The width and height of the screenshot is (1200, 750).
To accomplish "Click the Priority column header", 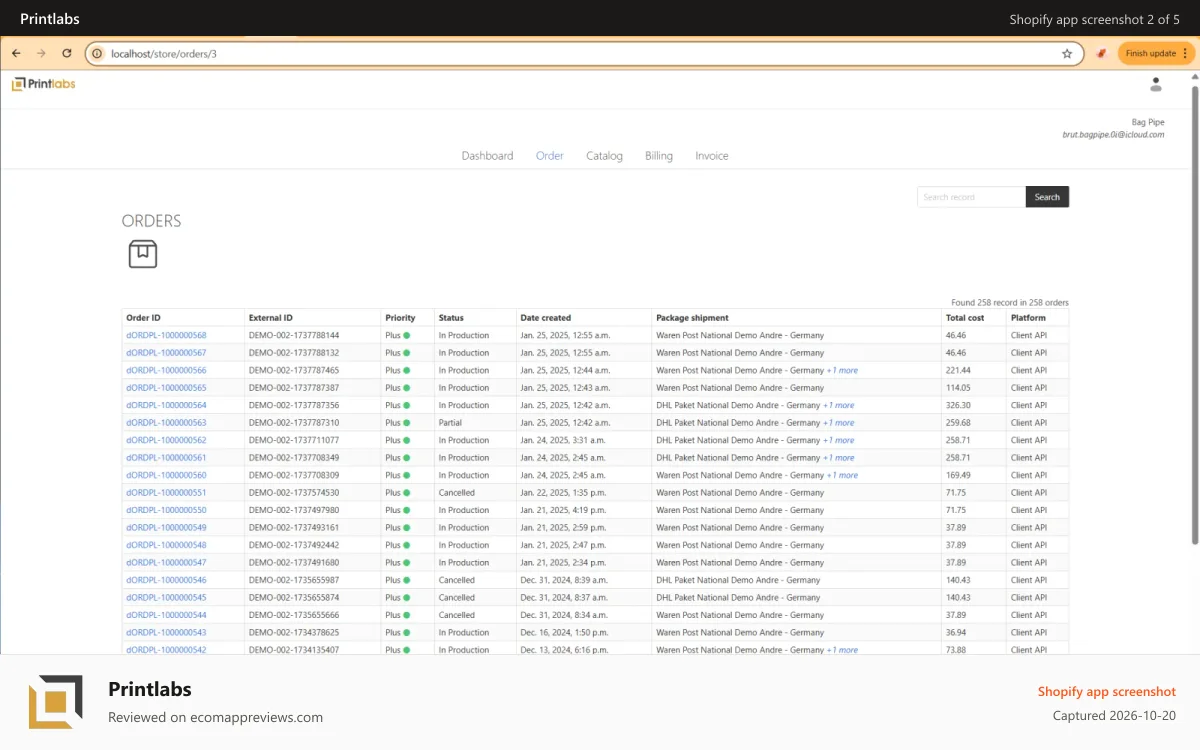I will click(x=400, y=318).
